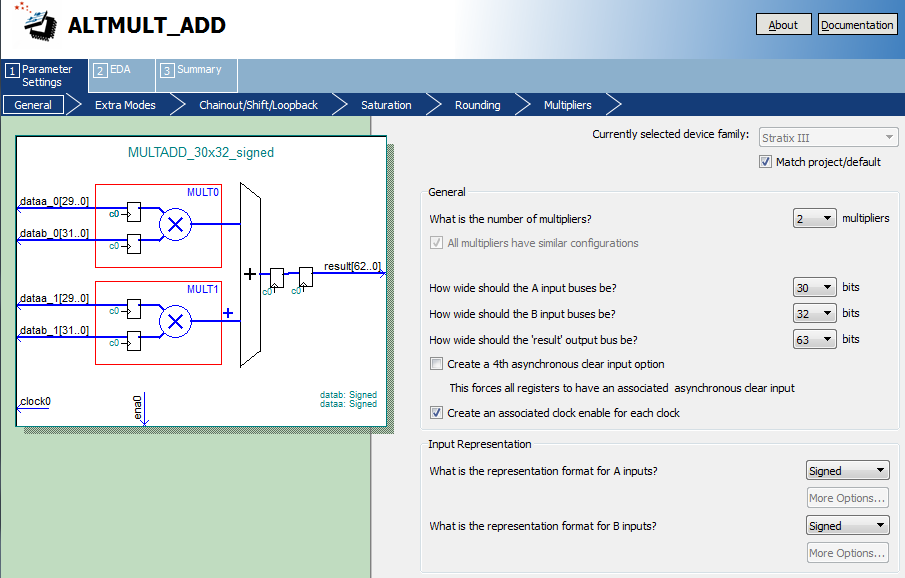Click the datab_0[31..0] port label
This screenshot has width=905, height=578.
pyautogui.click(x=54, y=233)
